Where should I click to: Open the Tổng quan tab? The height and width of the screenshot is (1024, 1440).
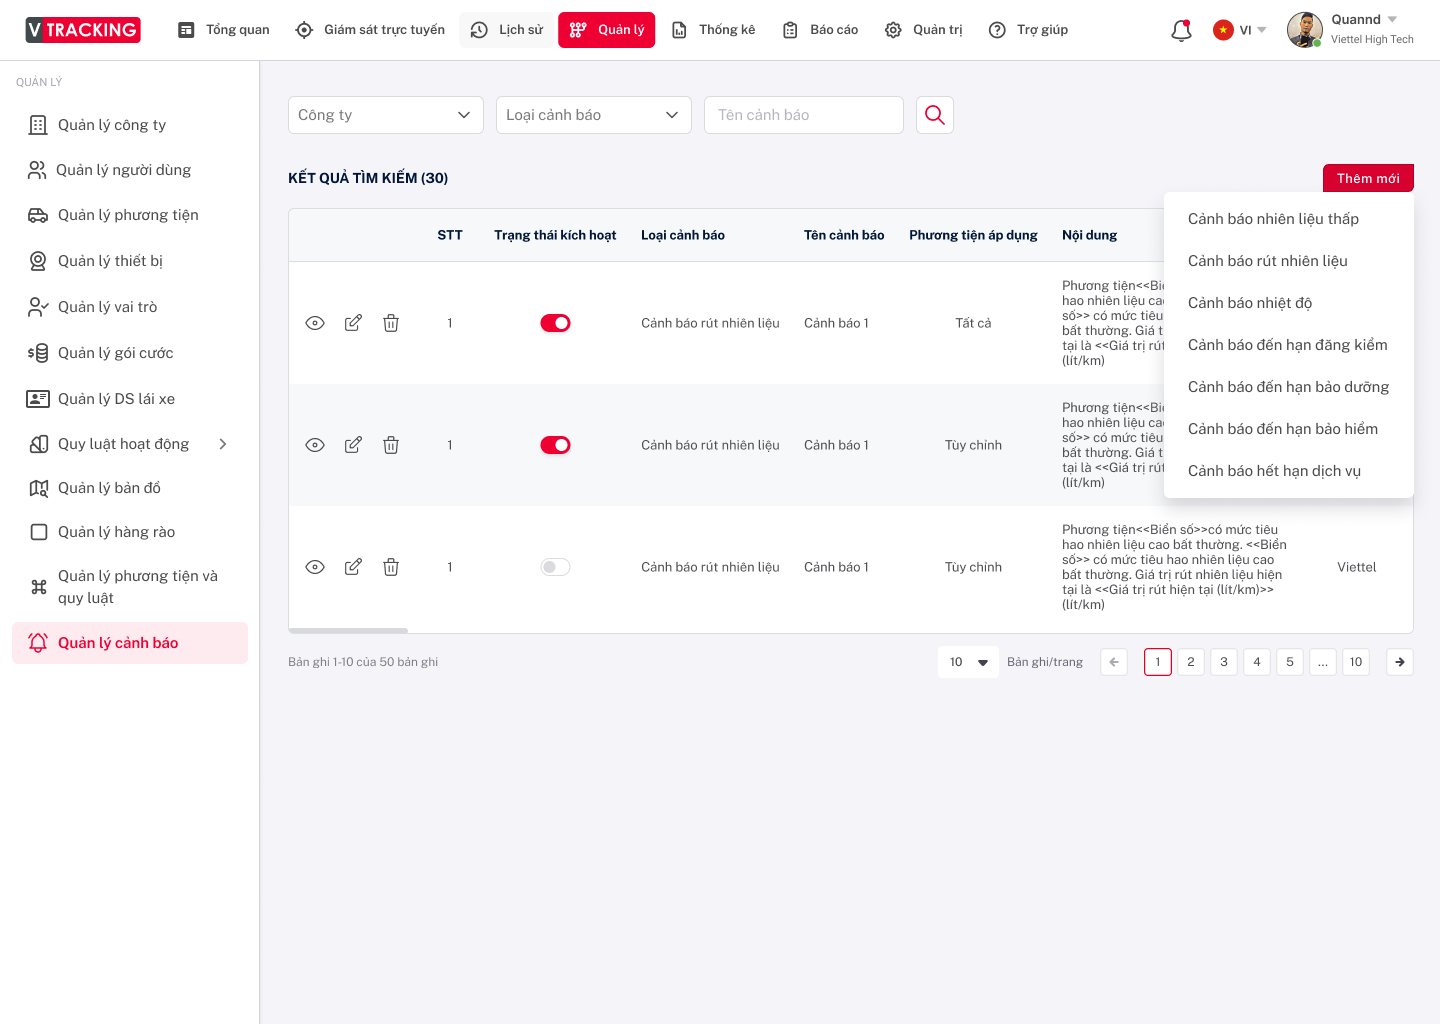coord(224,30)
